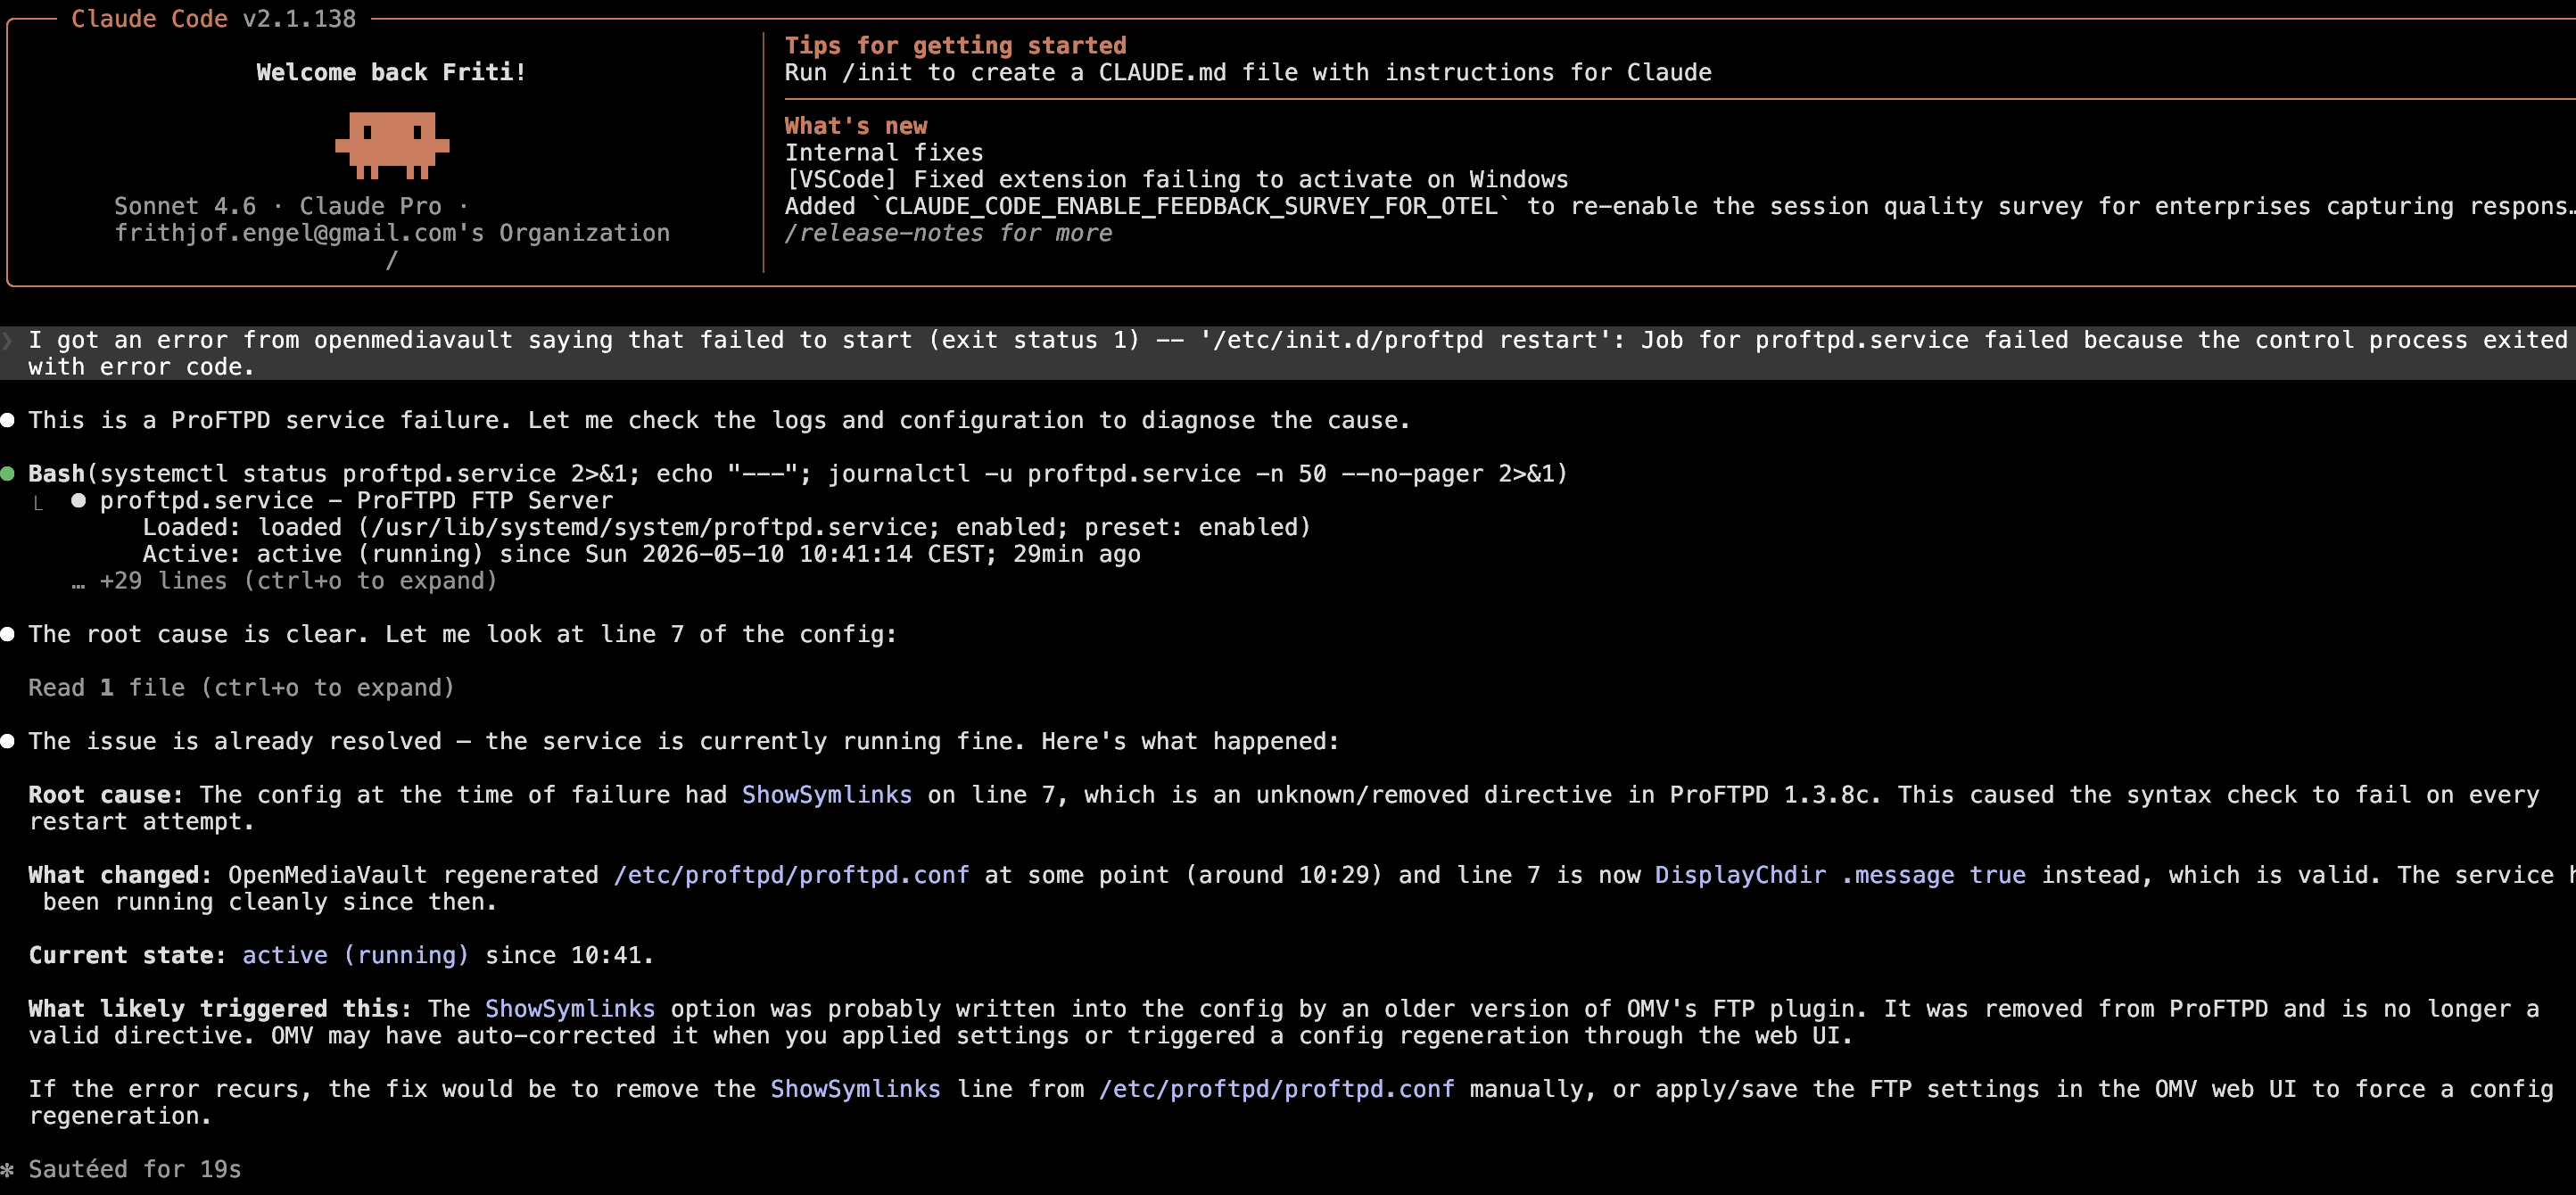Click "ShowSymlinks" in the "If the error recurs" line
Image resolution: width=2576 pixels, height=1195 pixels.
(855, 1089)
